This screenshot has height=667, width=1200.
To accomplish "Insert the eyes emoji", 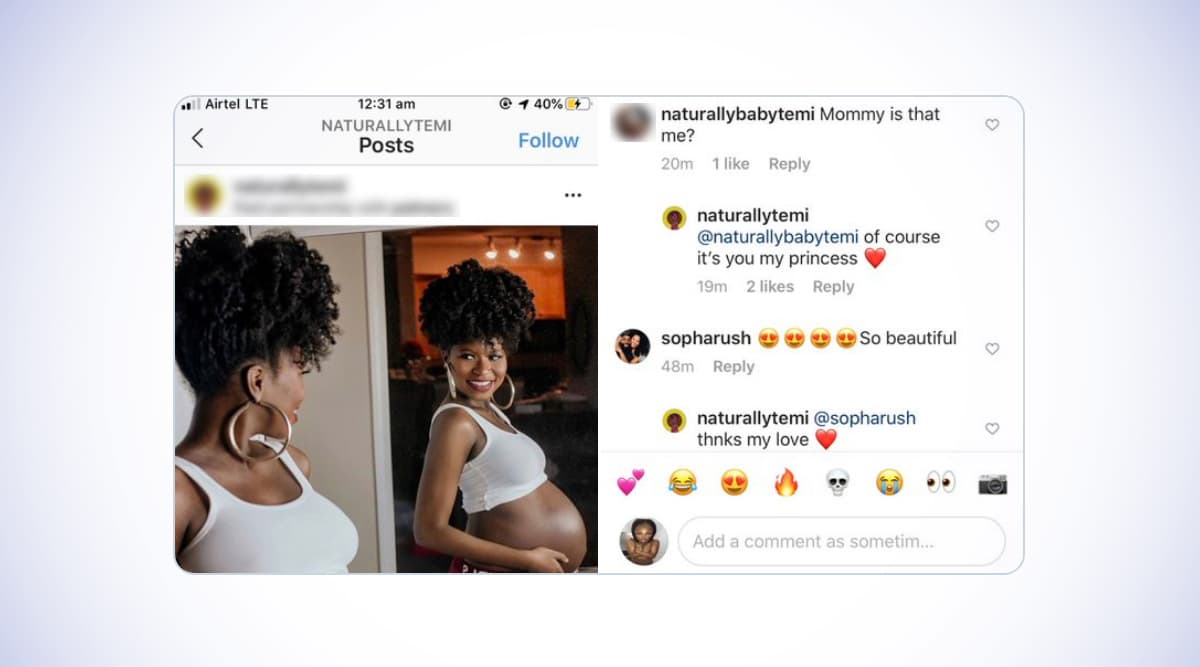I will (x=941, y=483).
